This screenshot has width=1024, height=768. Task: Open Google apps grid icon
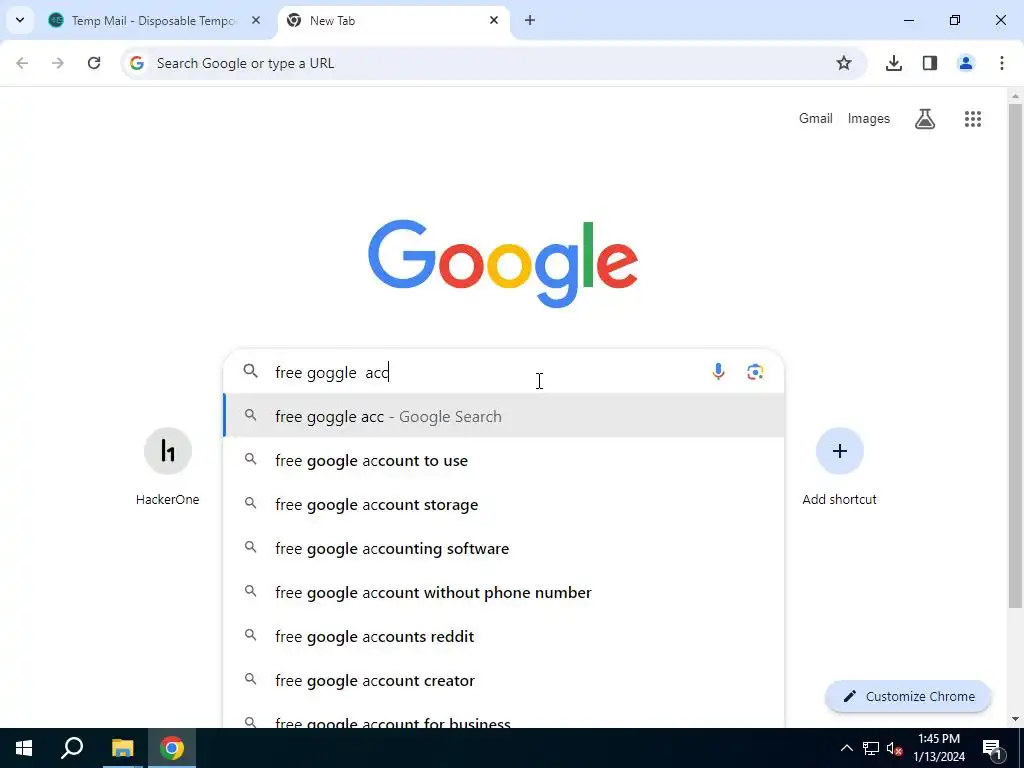(x=972, y=119)
